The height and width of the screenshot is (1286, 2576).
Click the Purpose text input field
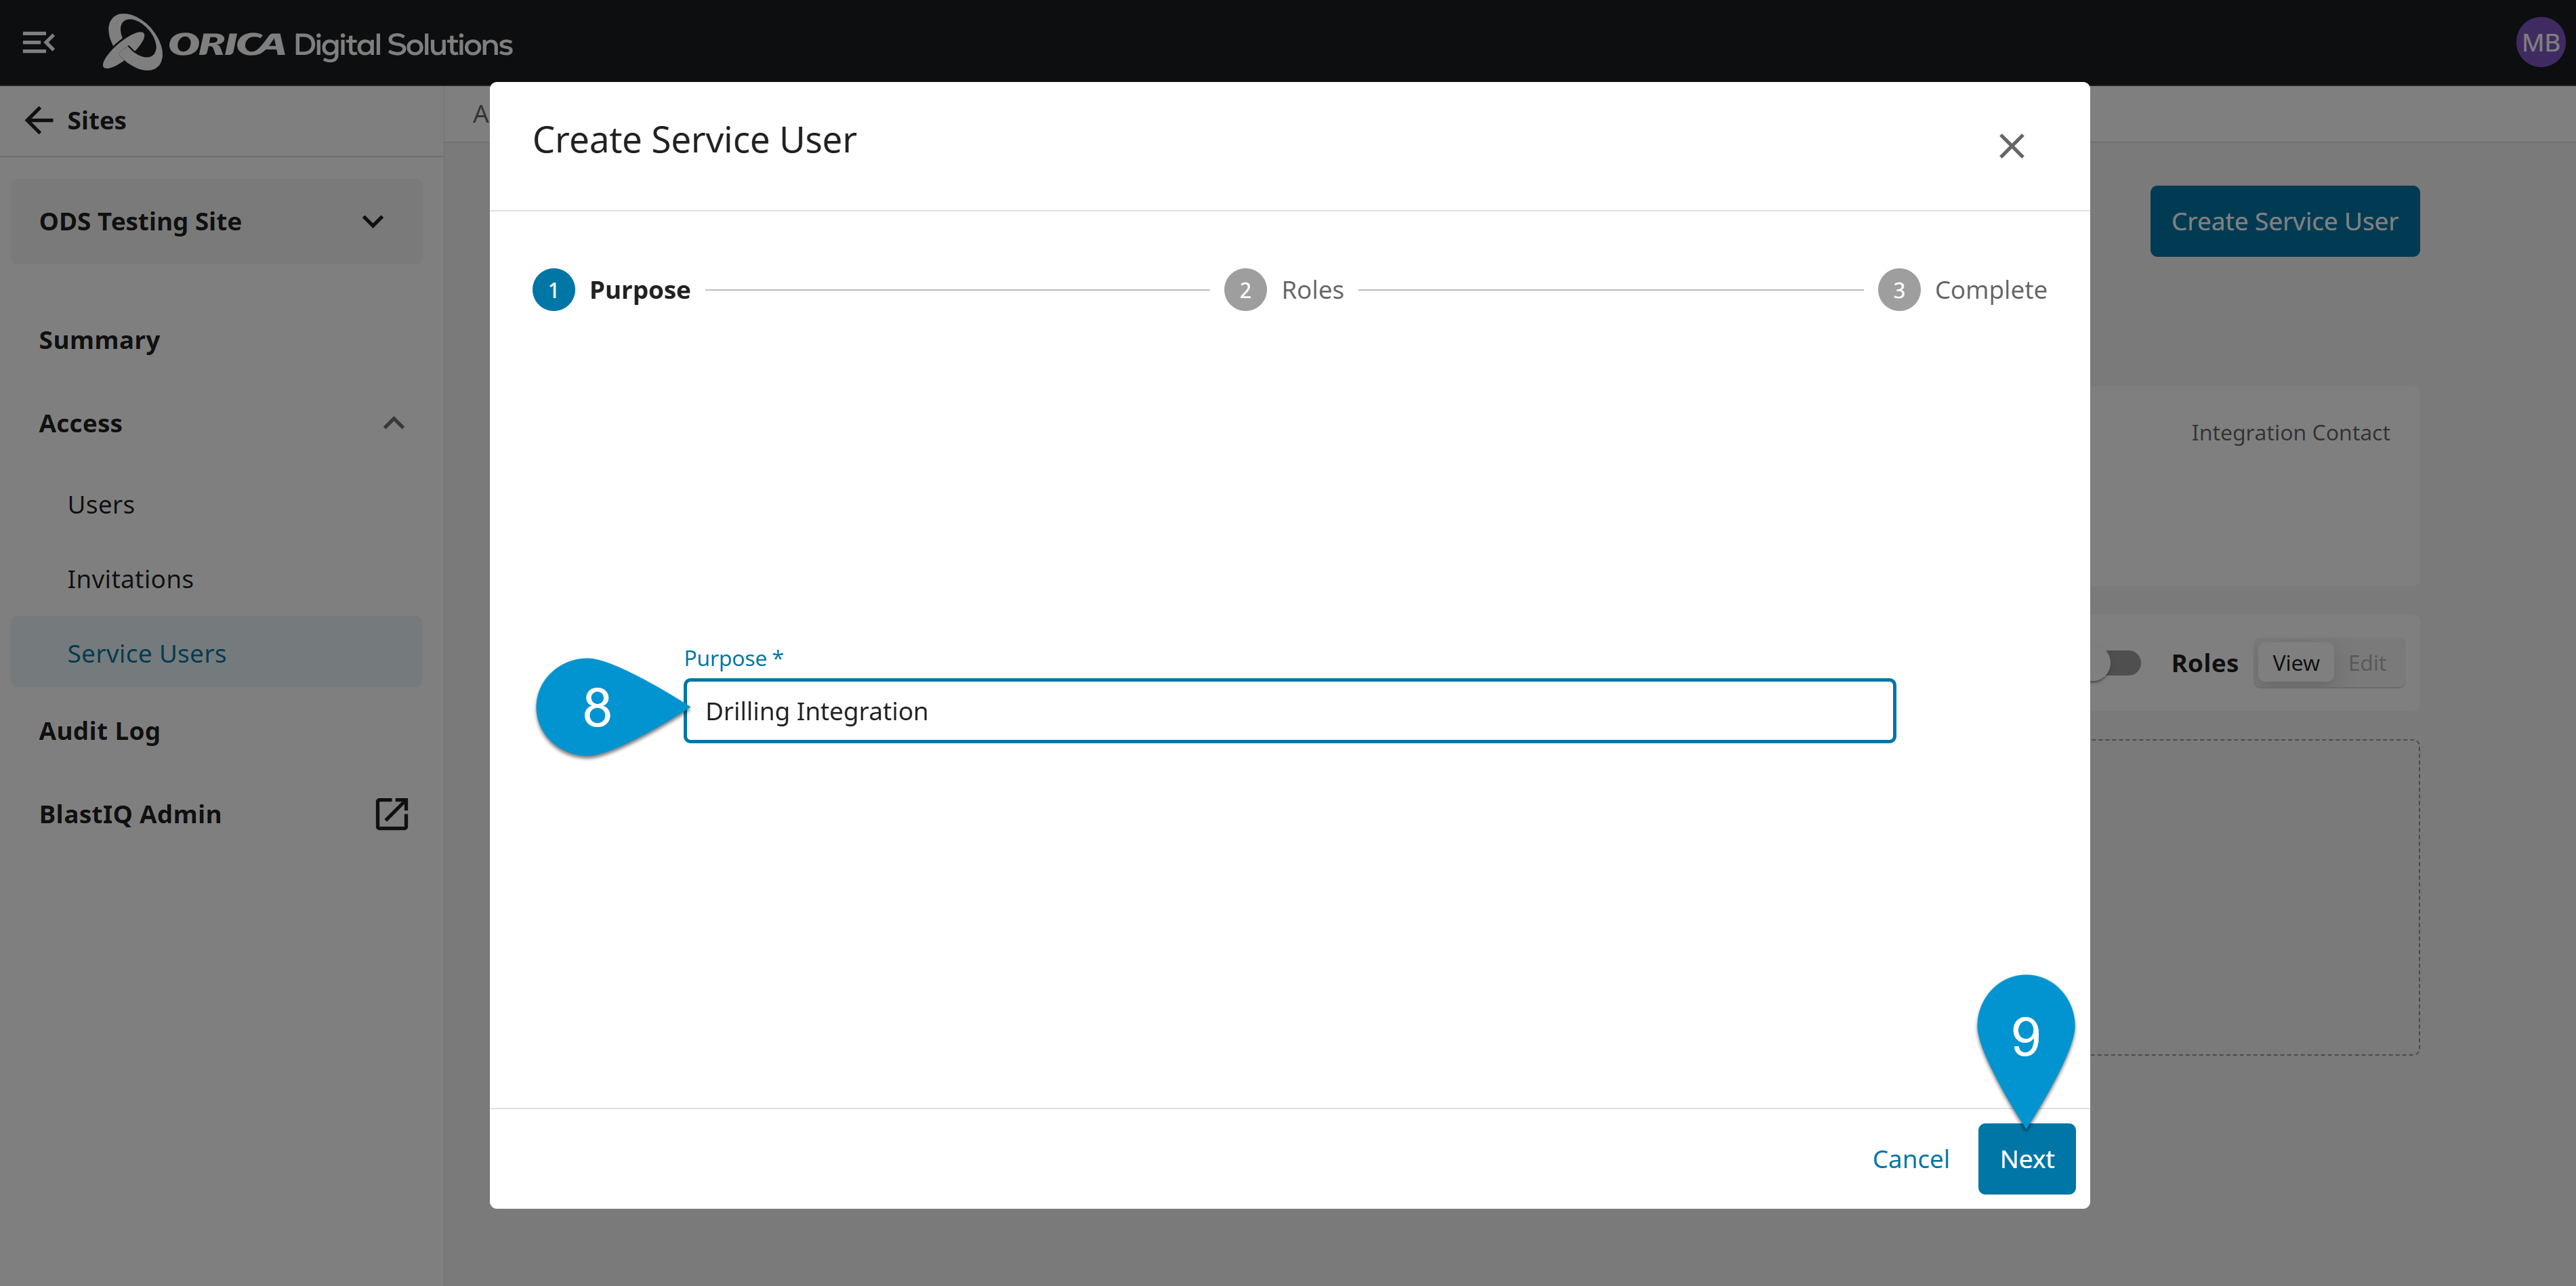click(x=1289, y=711)
